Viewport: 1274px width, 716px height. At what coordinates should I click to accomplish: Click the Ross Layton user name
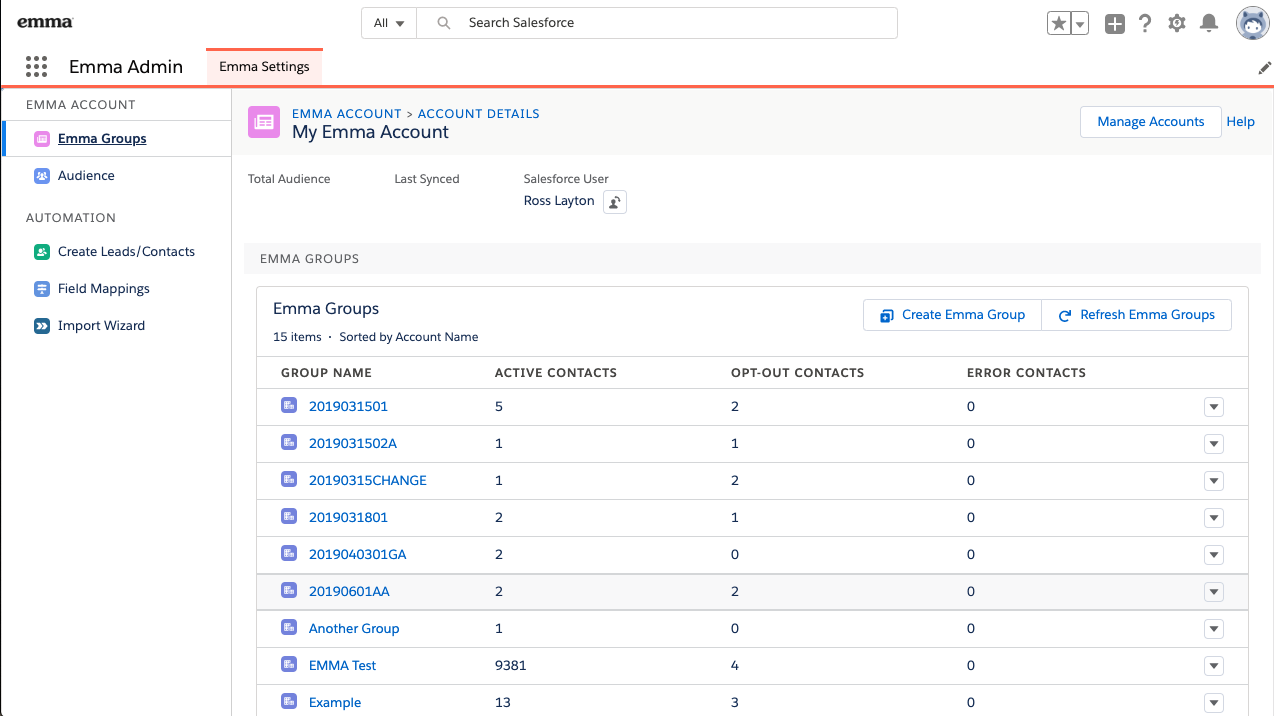click(x=559, y=201)
